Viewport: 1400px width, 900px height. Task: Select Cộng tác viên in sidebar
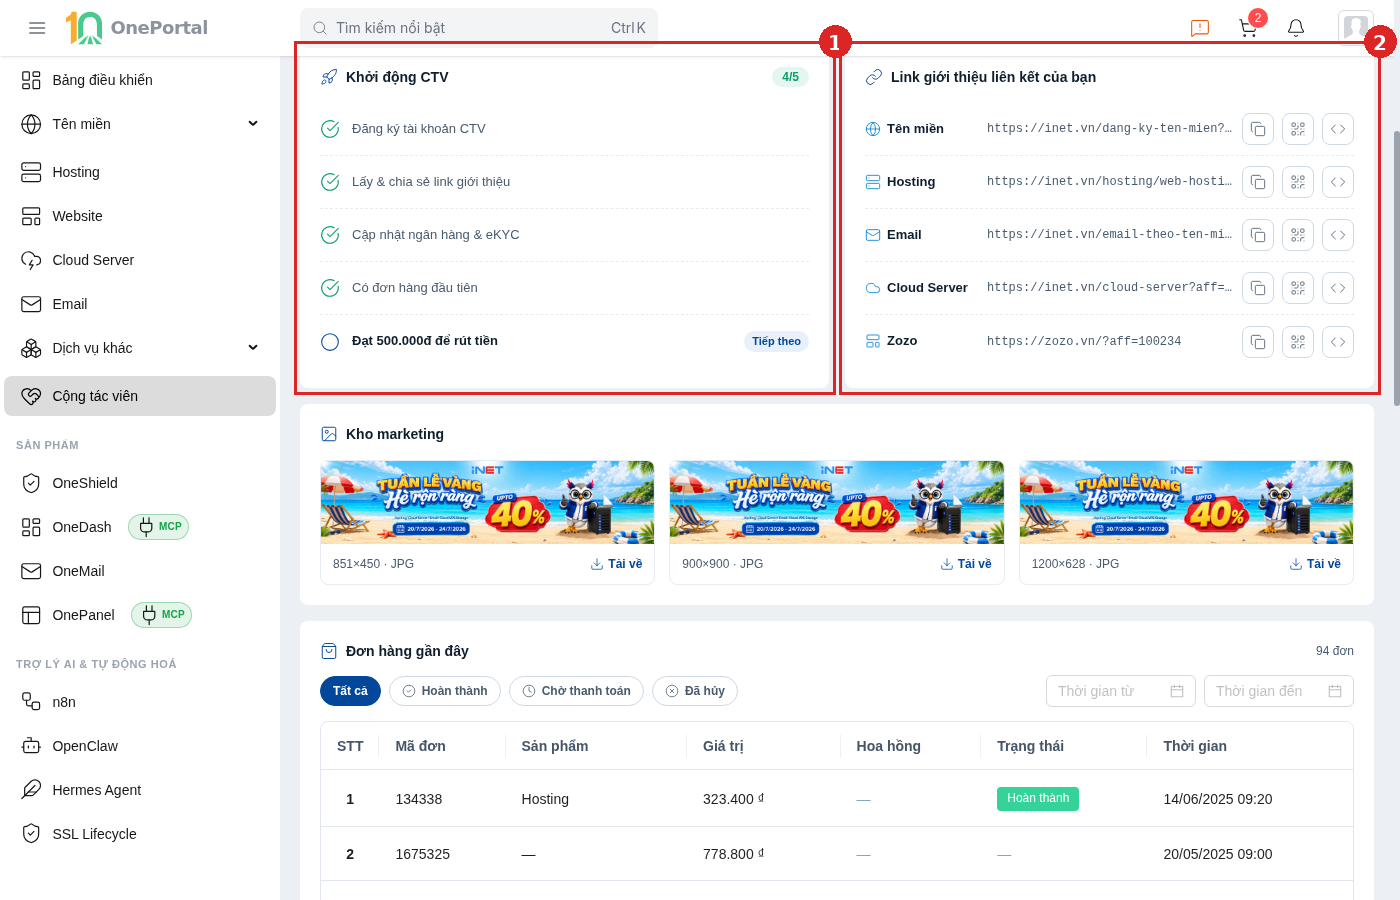140,396
